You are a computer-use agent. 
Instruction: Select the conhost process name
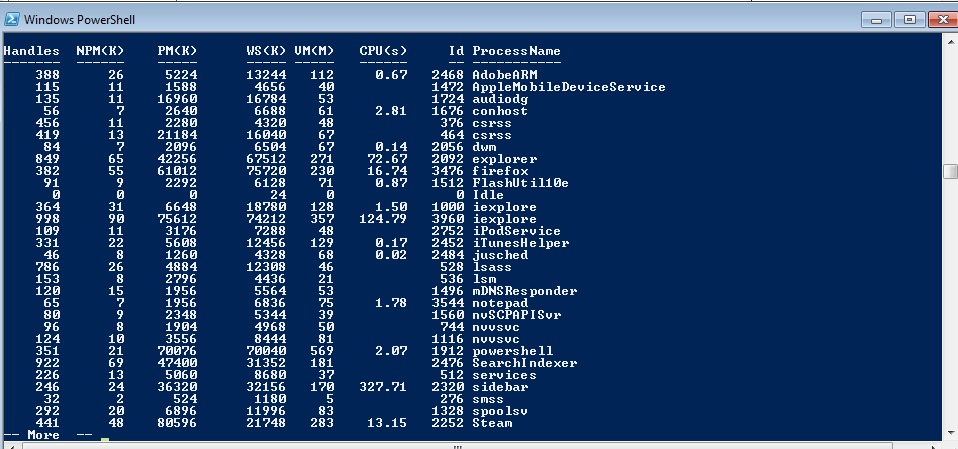pyautogui.click(x=500, y=111)
